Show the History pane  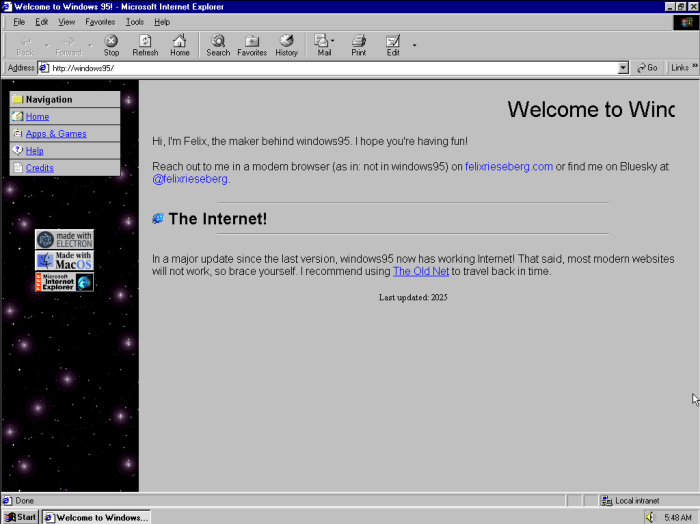(286, 46)
